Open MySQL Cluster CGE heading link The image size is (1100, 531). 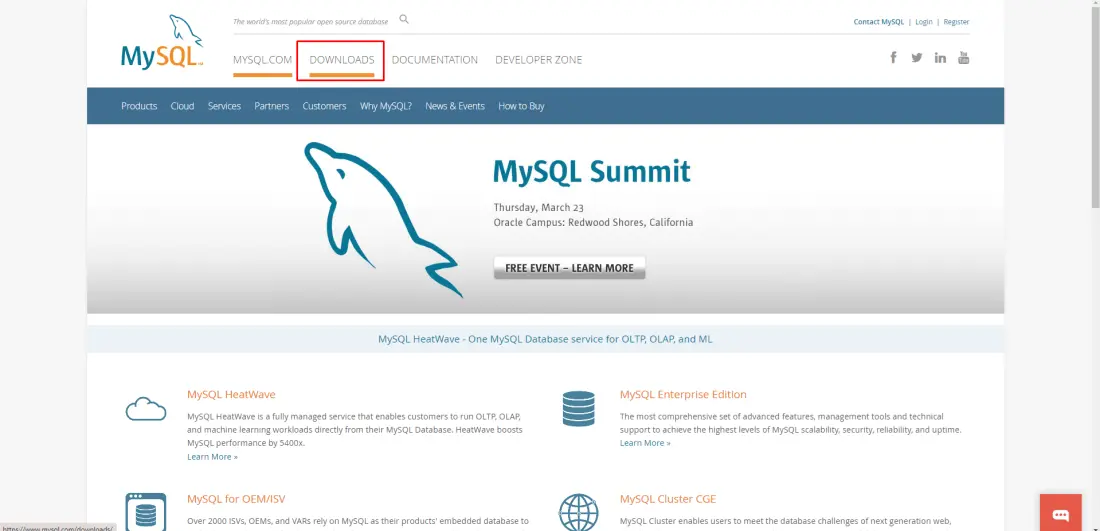click(668, 499)
